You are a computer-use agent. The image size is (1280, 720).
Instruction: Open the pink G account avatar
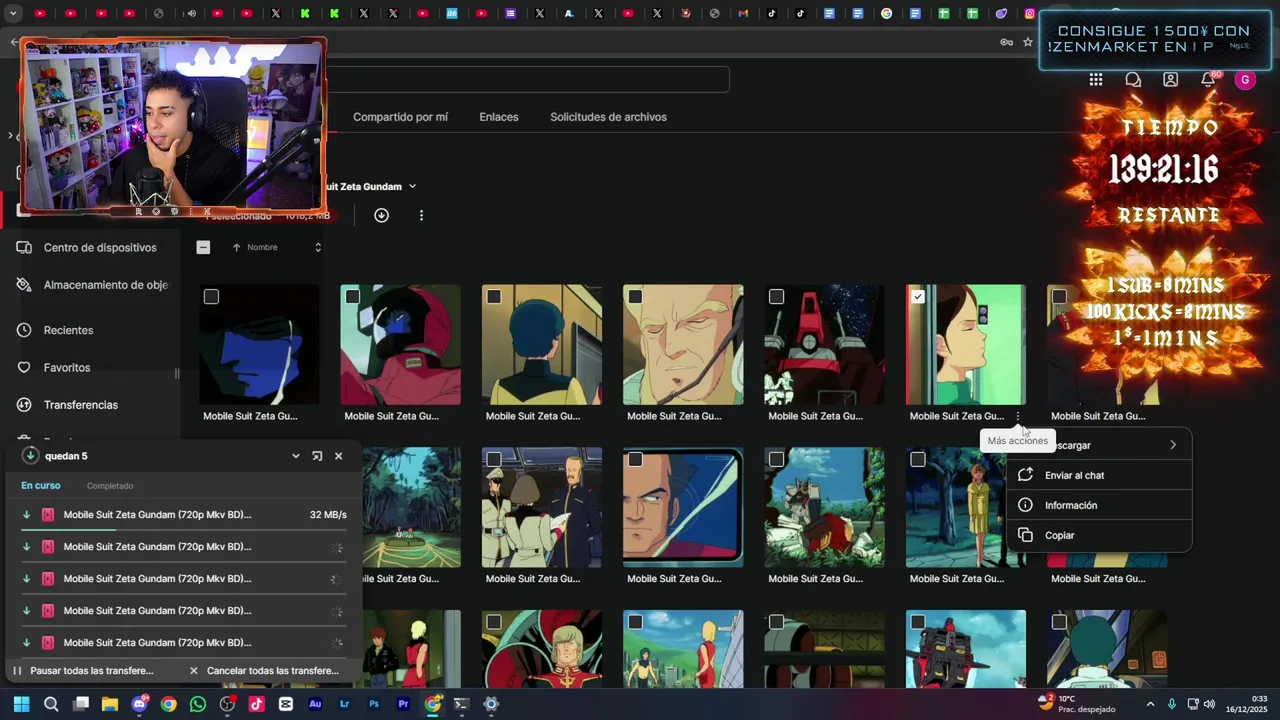[x=1245, y=80]
